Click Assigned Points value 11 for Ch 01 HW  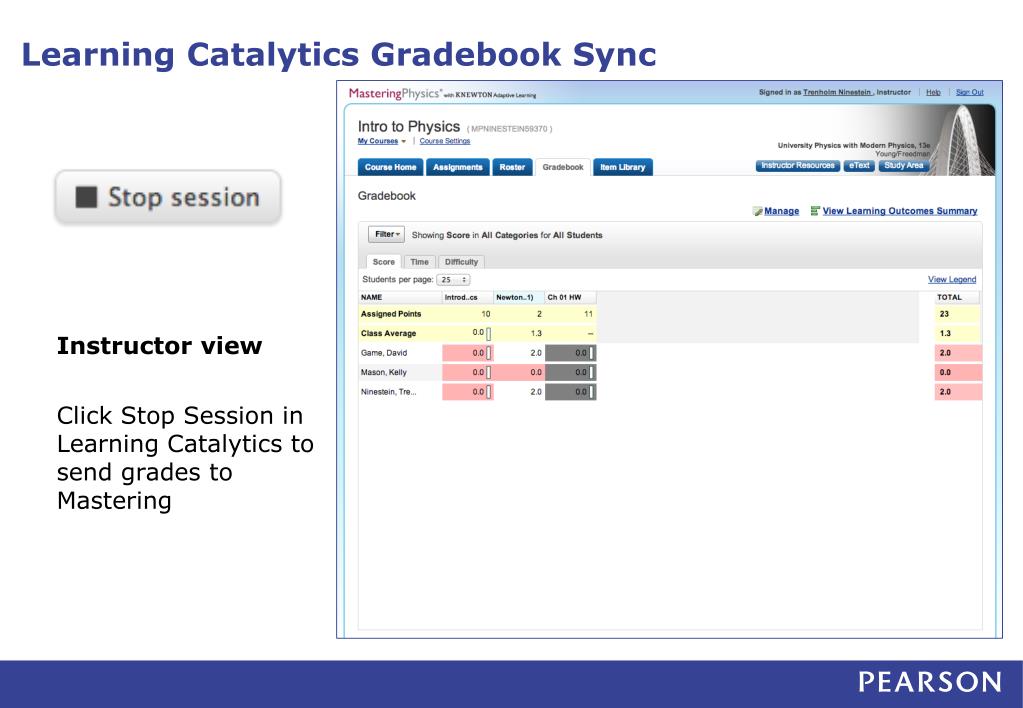pyautogui.click(x=588, y=314)
